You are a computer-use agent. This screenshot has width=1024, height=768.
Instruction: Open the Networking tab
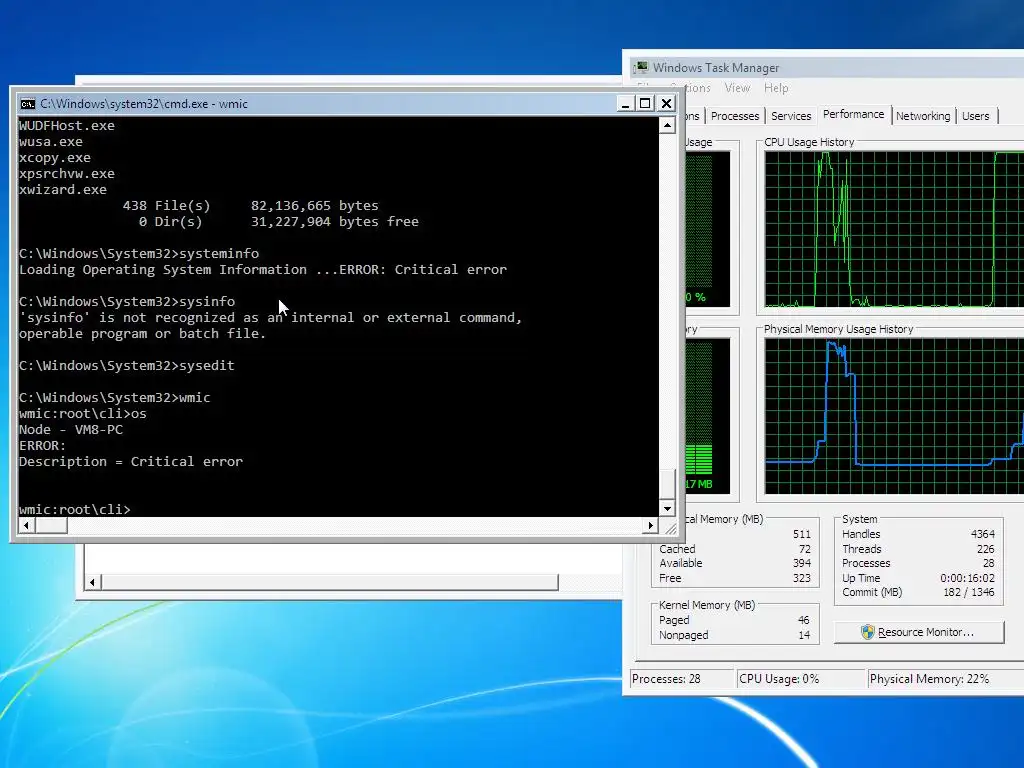click(x=923, y=116)
